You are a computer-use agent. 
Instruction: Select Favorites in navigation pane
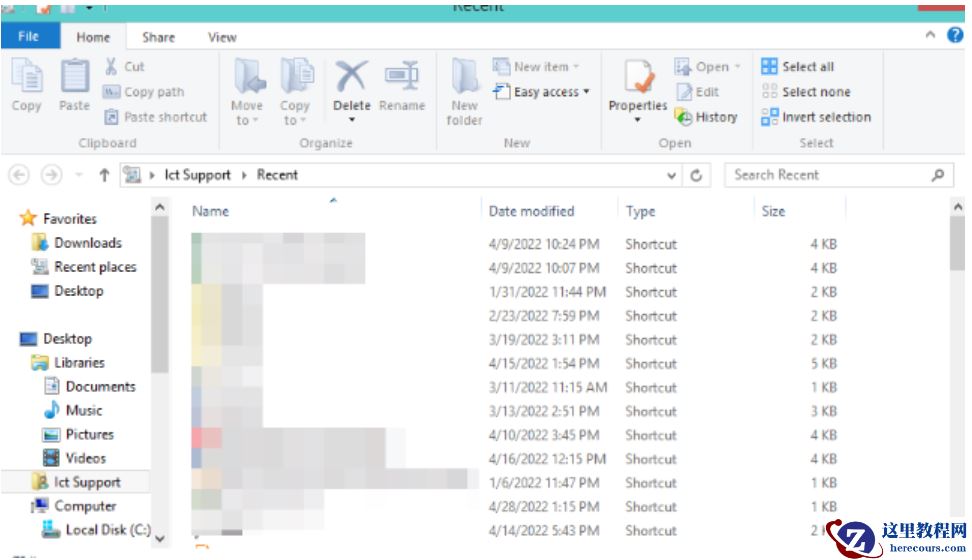click(58, 218)
